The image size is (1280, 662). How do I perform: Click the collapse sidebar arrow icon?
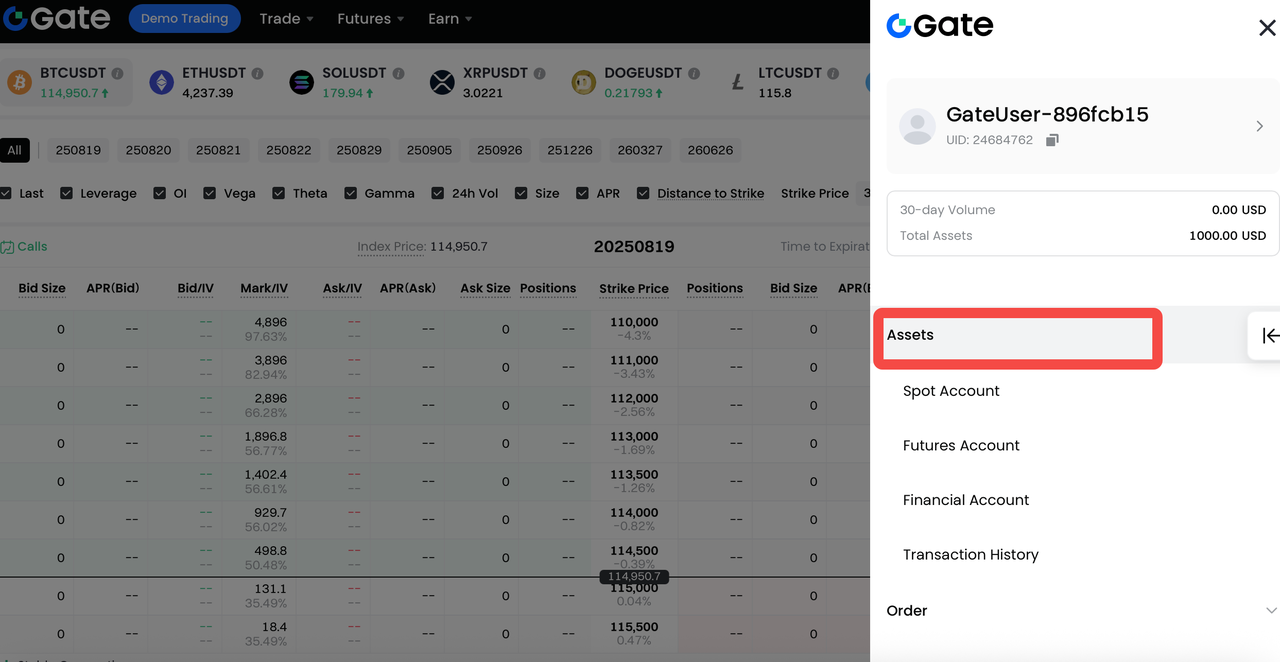[x=1269, y=336]
